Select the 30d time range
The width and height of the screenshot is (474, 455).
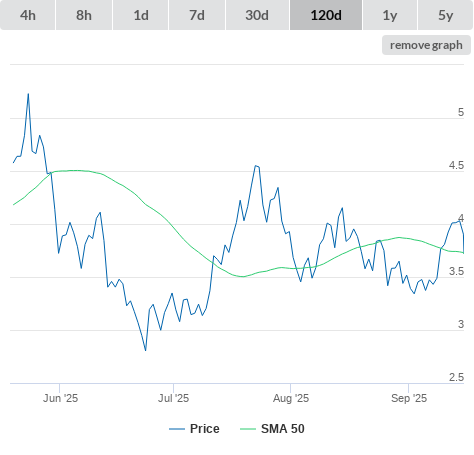257,15
